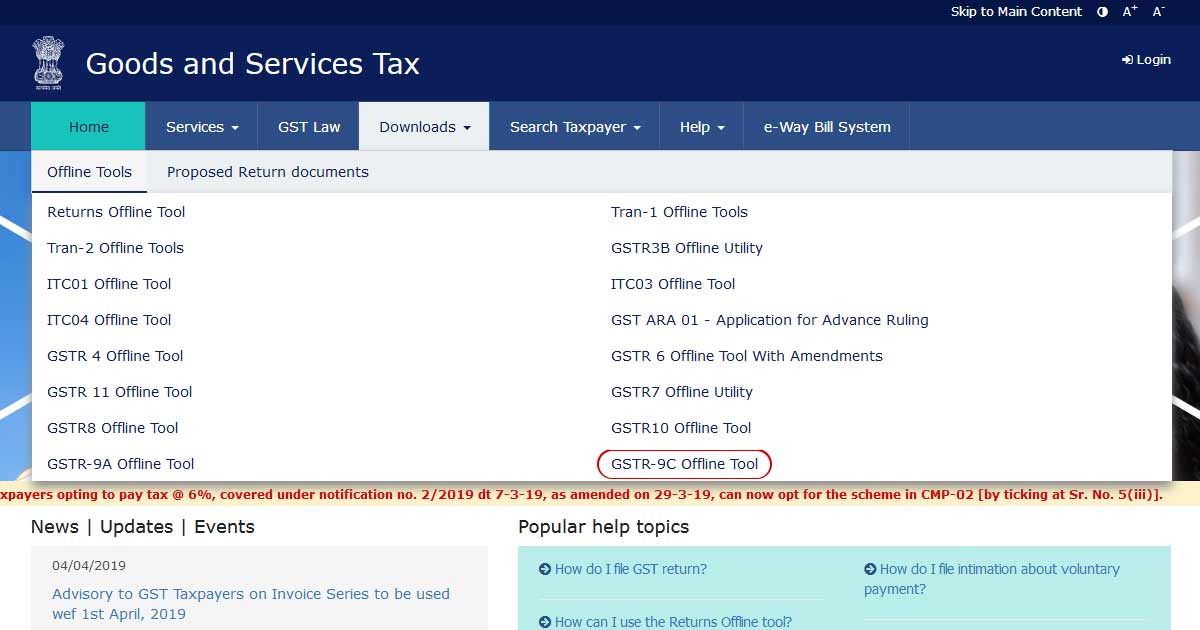Toggle the high contrast display icon
The height and width of the screenshot is (630, 1200).
(x=1101, y=11)
